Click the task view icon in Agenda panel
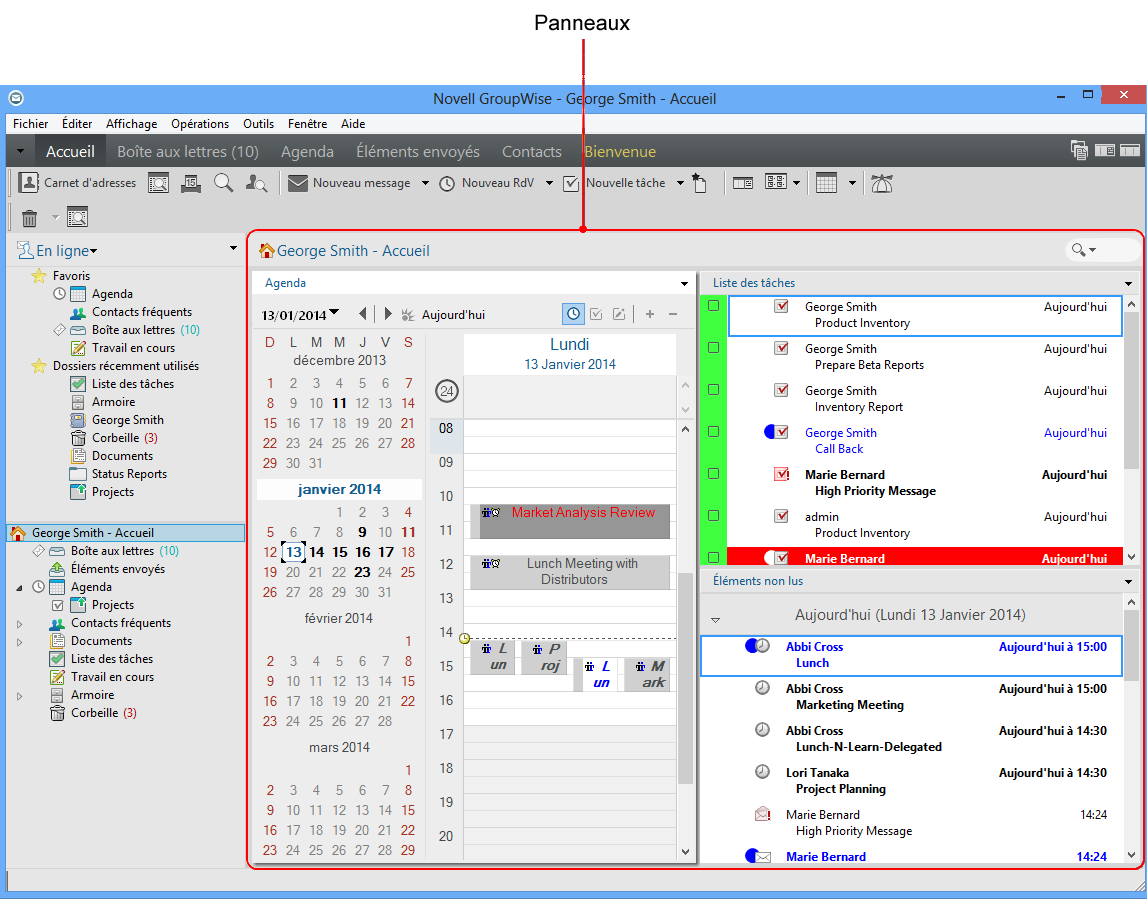Viewport: 1147px width, 899px height. point(596,314)
